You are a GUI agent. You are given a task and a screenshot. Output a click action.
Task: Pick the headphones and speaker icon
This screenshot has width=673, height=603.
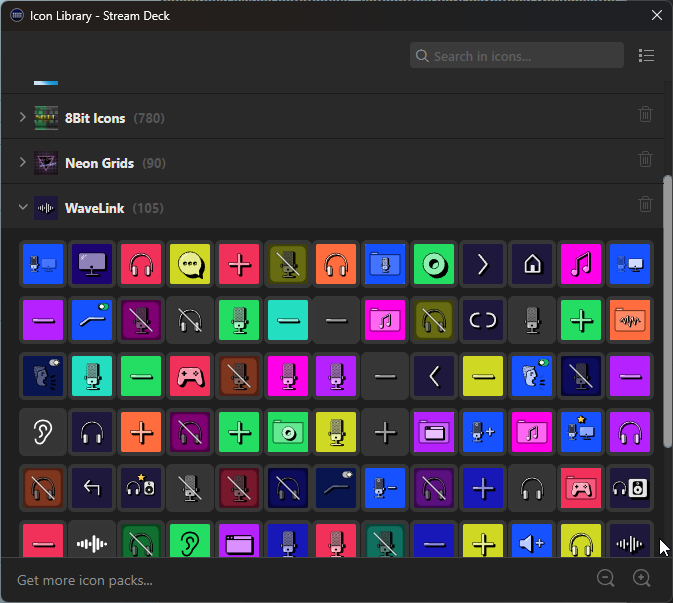(630, 488)
